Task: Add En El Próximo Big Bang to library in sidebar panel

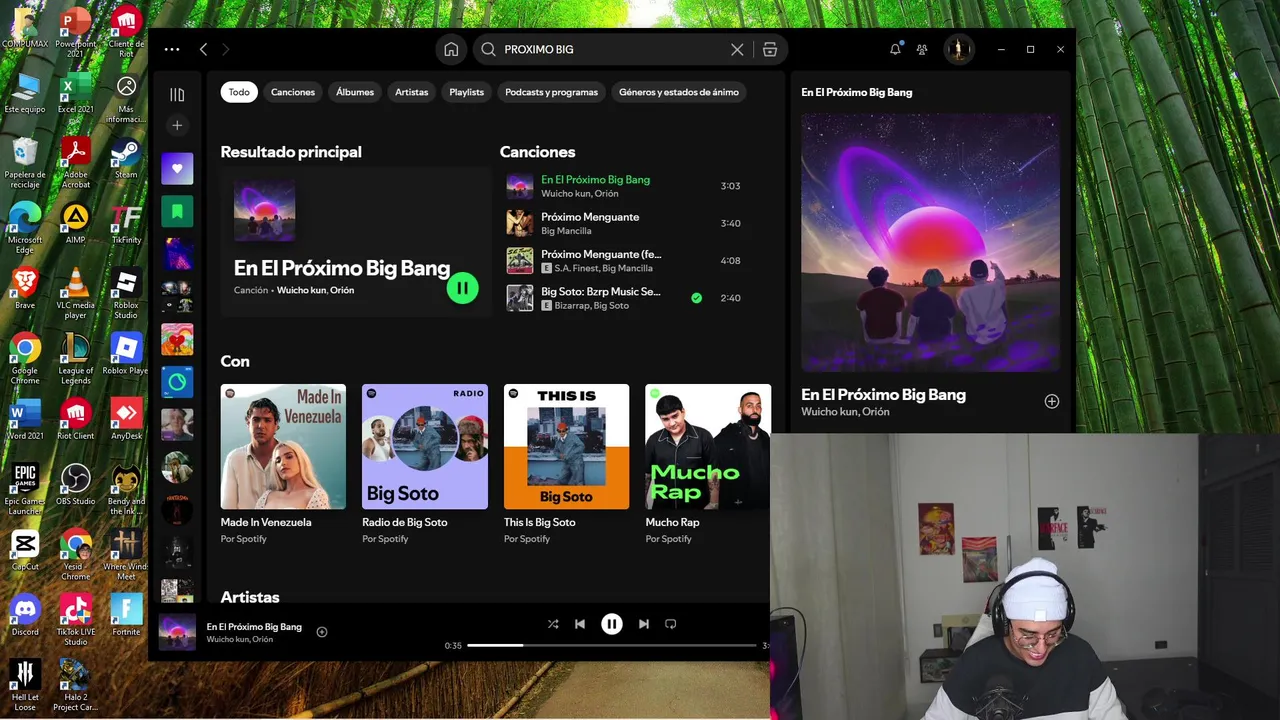Action: pos(1051,401)
